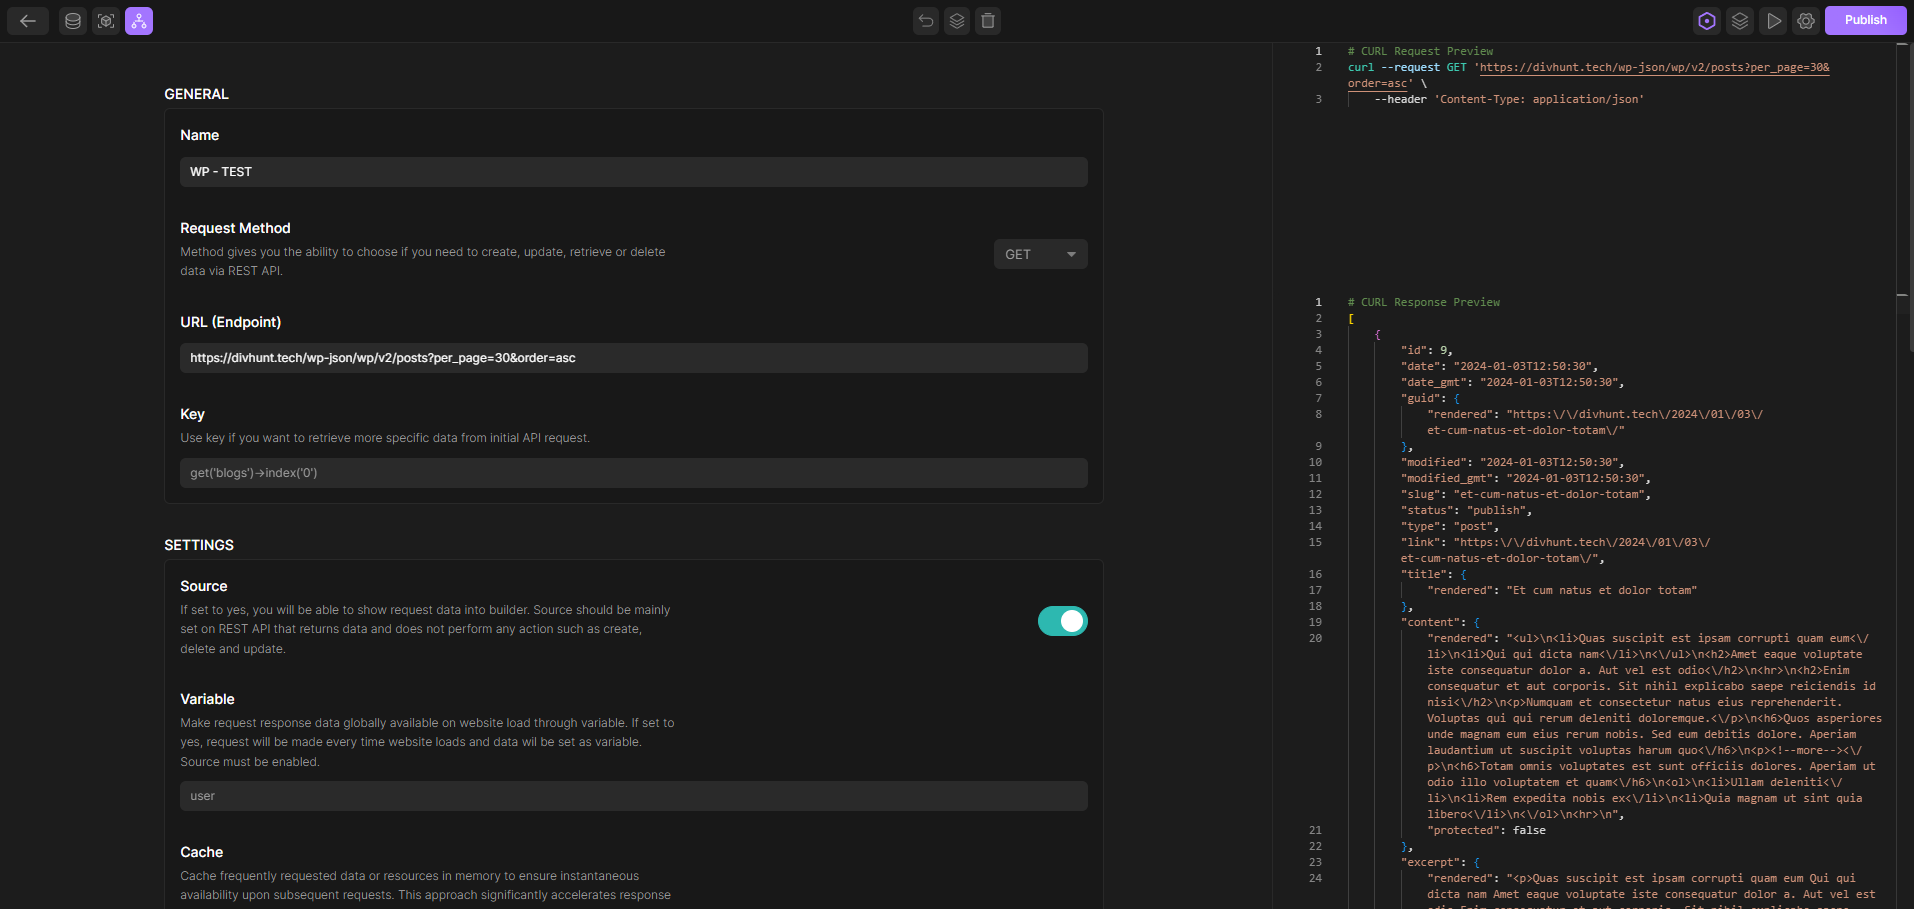This screenshot has width=1914, height=909.
Task: Toggle the Source switch off
Action: point(1062,621)
